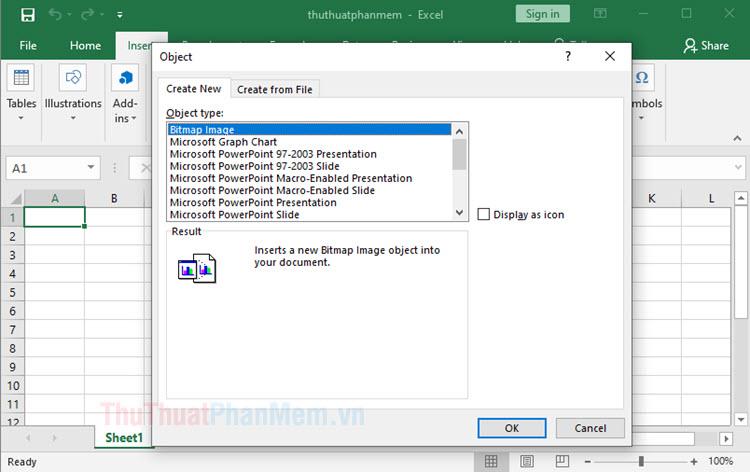Viewport: 750px width, 472px height.
Task: Open the Add-ins group
Action: [x=125, y=92]
